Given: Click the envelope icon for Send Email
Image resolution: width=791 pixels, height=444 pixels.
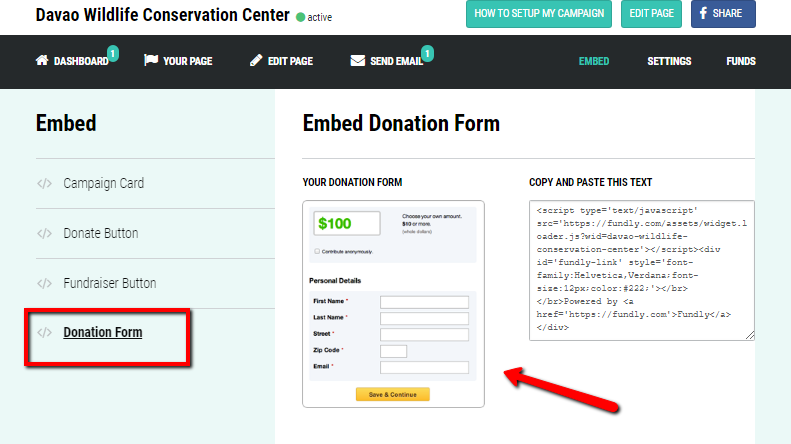Looking at the screenshot, I should point(358,61).
